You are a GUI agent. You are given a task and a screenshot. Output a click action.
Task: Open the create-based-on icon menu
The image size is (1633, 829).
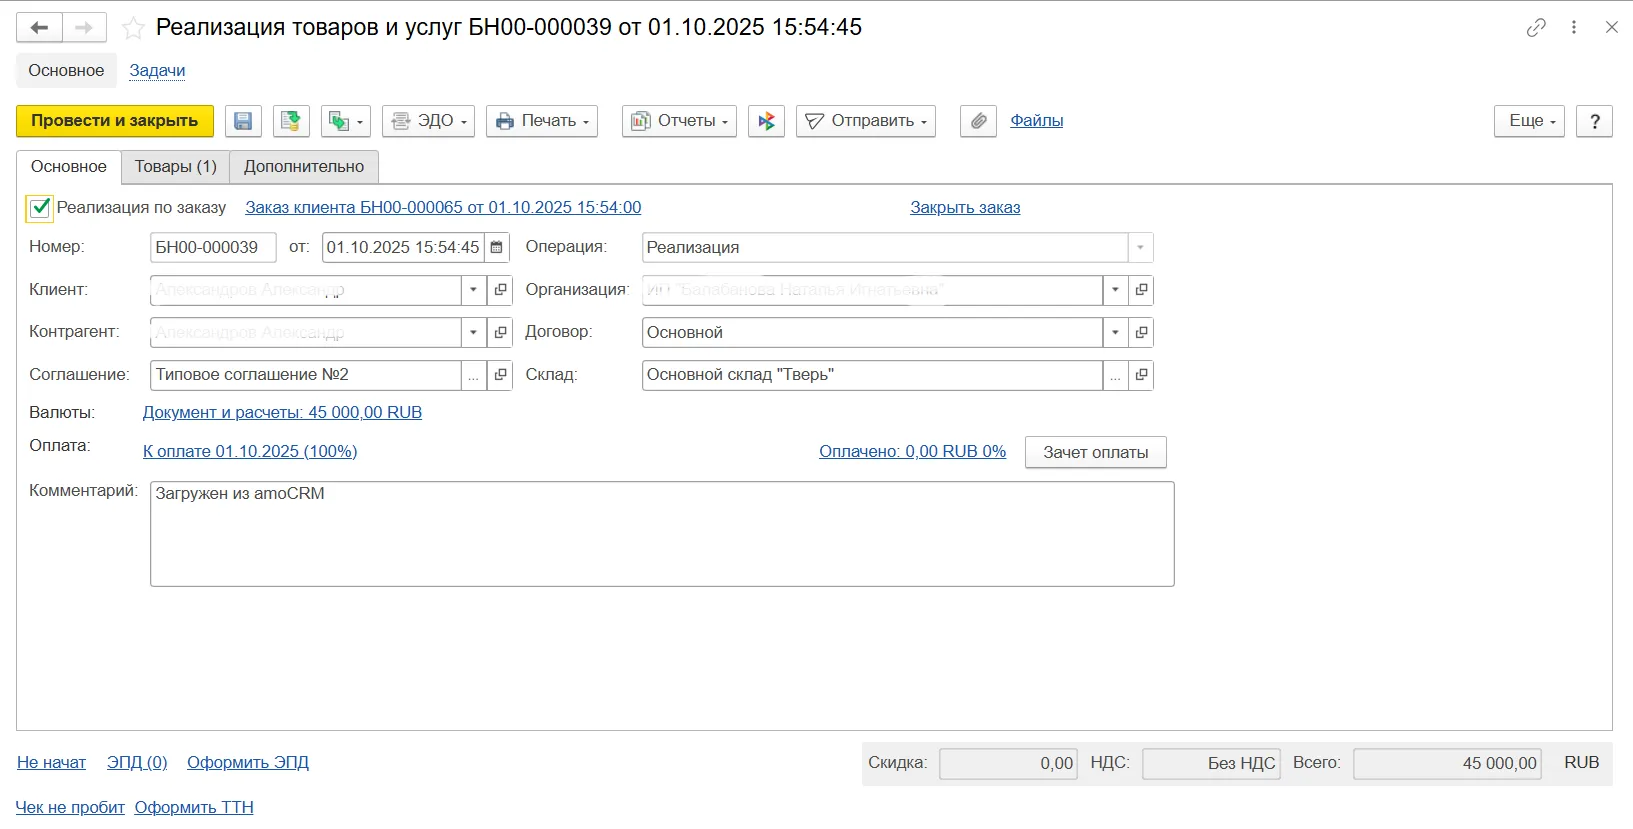tap(345, 121)
